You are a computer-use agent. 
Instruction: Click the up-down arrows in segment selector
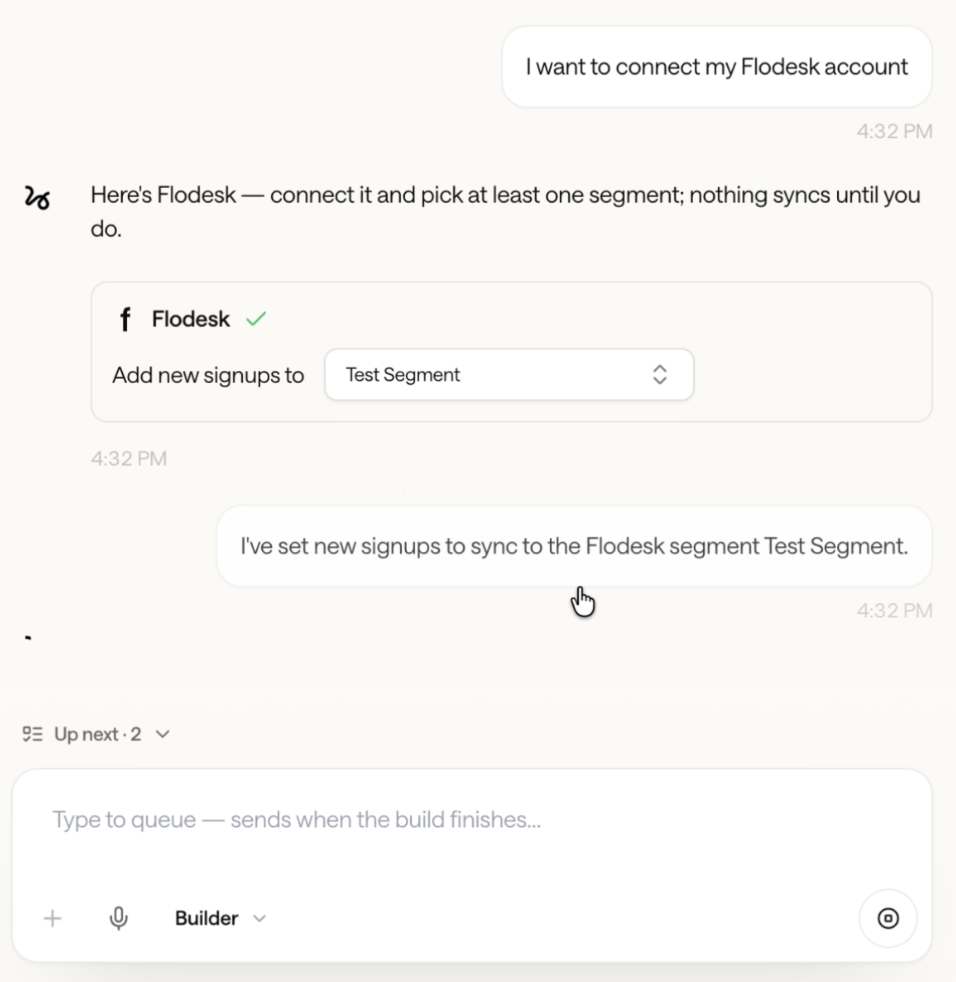click(x=660, y=375)
